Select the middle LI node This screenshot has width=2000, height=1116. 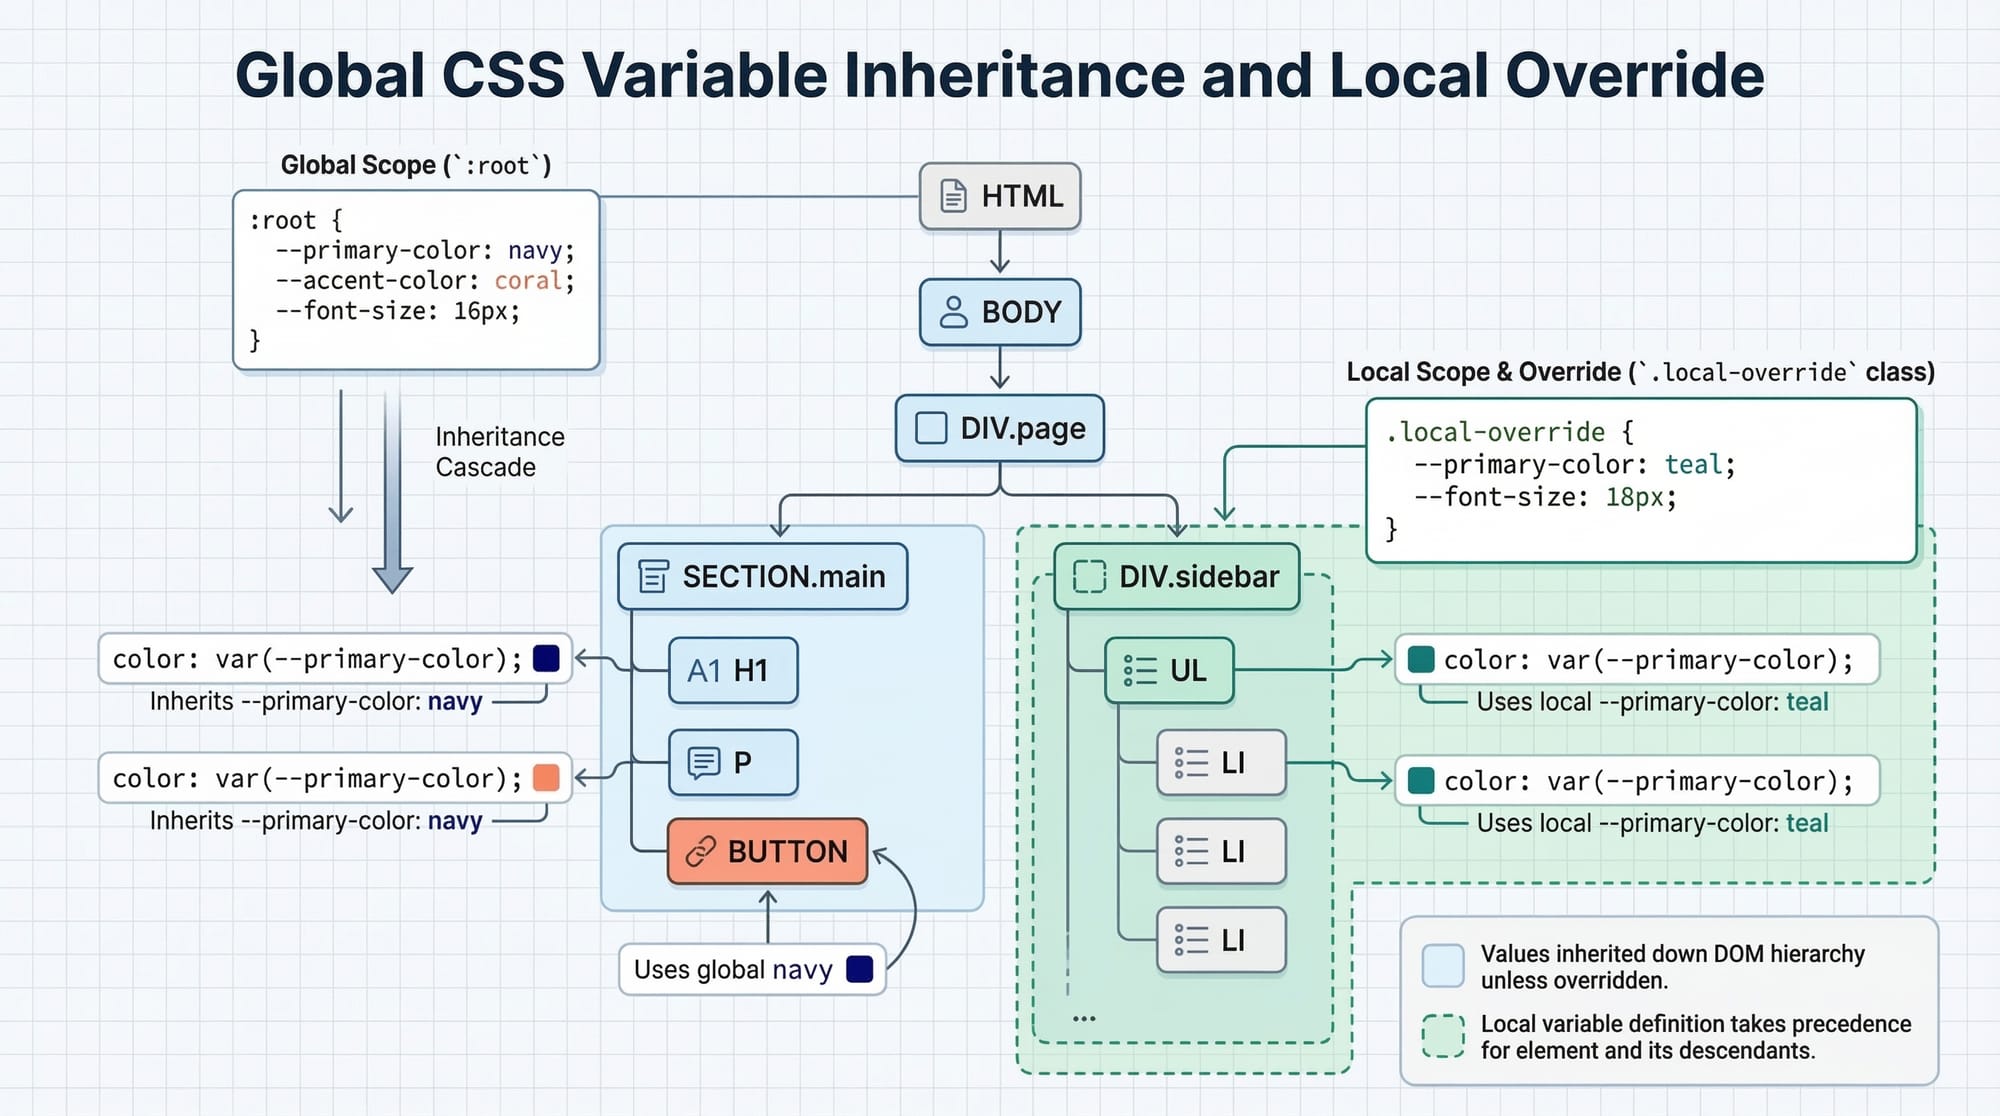tap(1220, 852)
